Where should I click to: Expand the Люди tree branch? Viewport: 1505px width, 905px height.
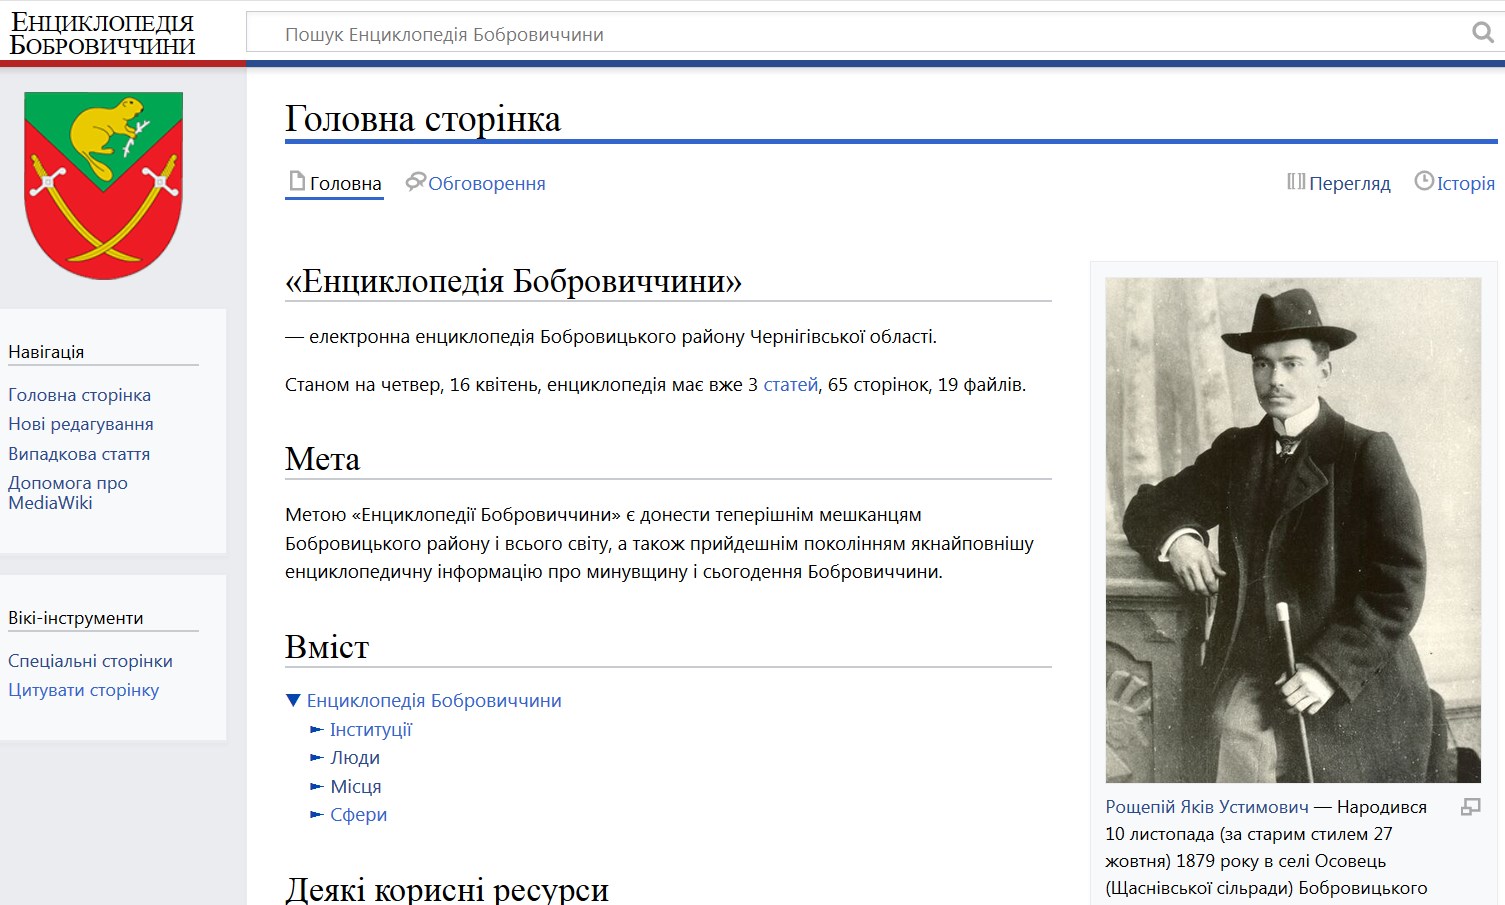317,757
